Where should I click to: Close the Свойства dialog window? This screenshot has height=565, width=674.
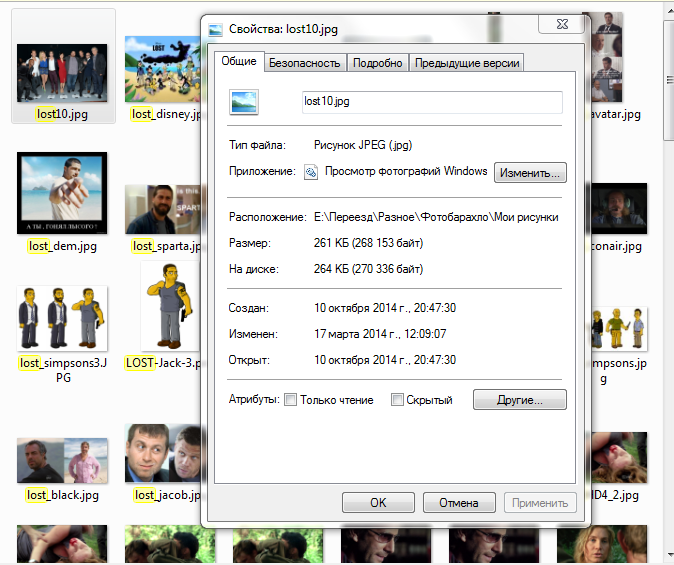click(562, 24)
